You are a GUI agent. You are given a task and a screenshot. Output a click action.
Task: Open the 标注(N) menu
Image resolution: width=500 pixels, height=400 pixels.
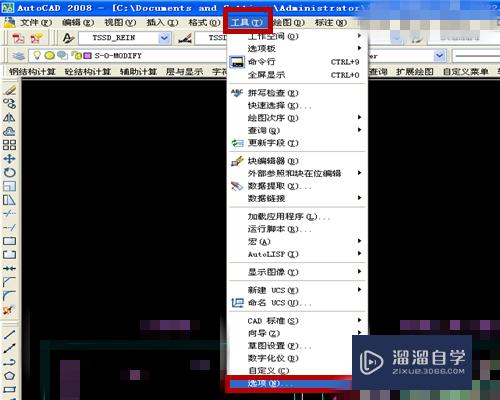tap(331, 22)
